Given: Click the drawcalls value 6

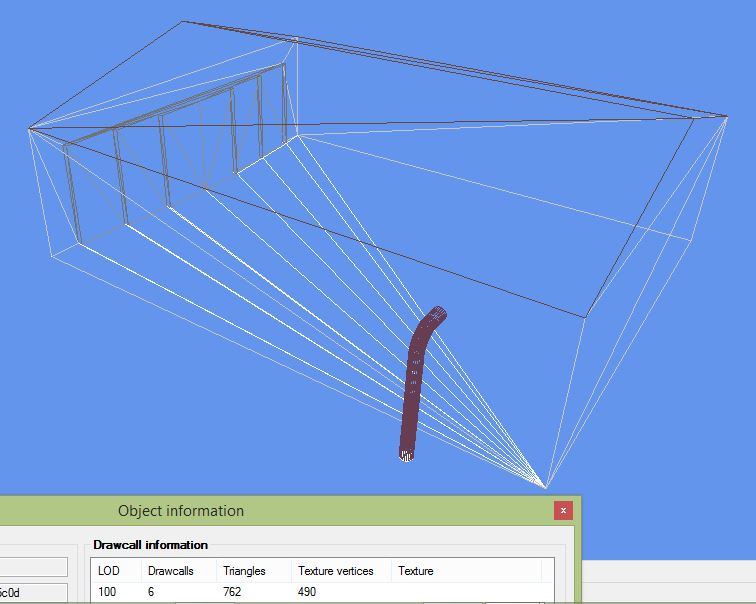Looking at the screenshot, I should (151, 591).
